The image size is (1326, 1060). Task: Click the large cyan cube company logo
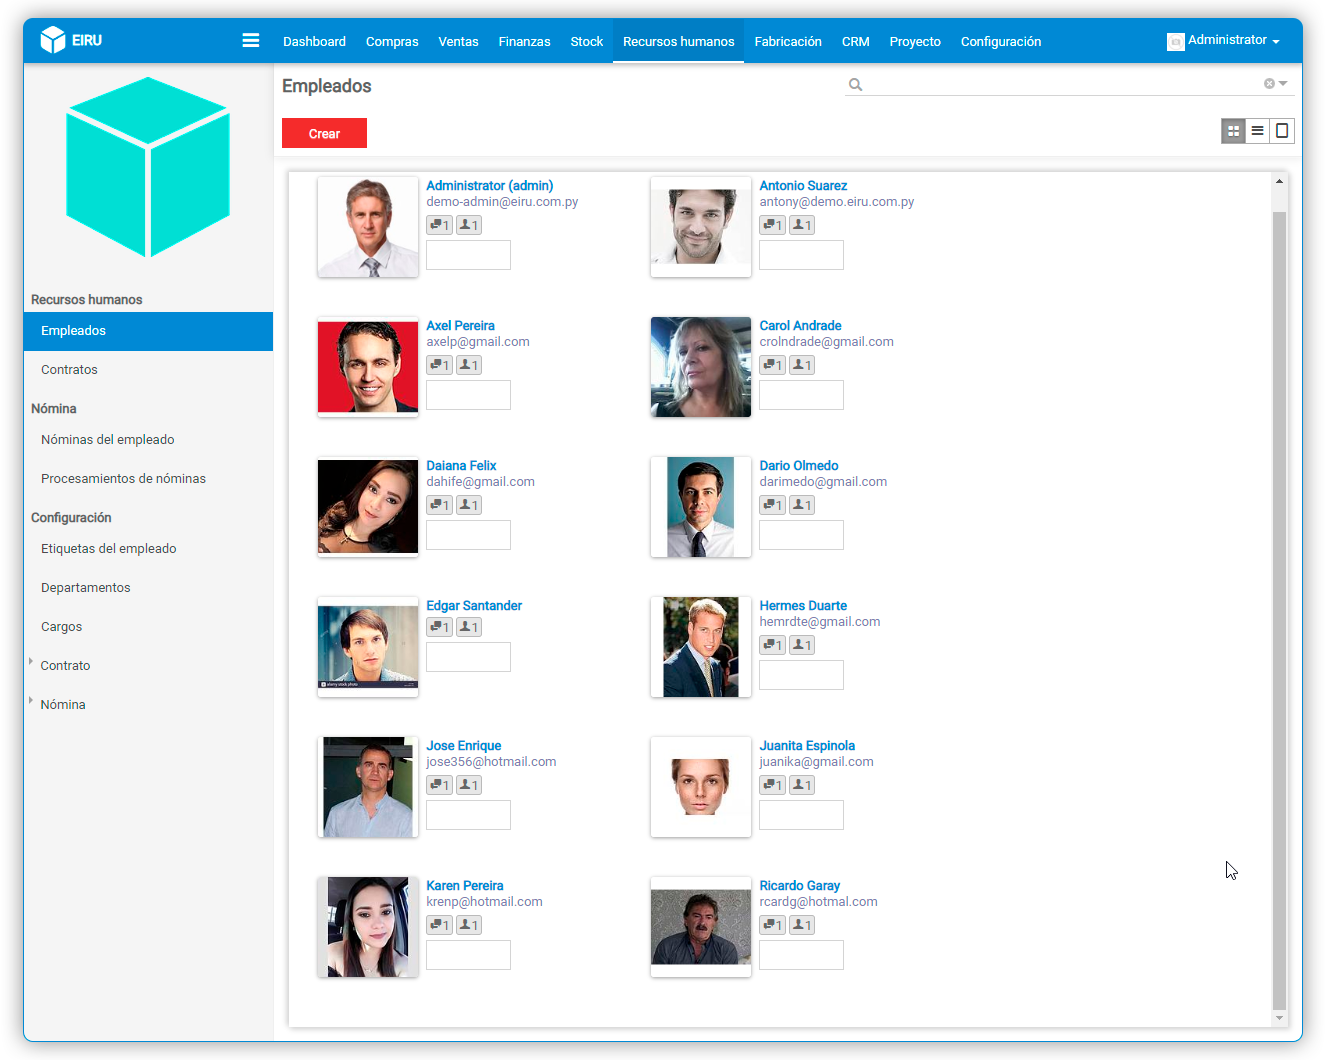148,167
